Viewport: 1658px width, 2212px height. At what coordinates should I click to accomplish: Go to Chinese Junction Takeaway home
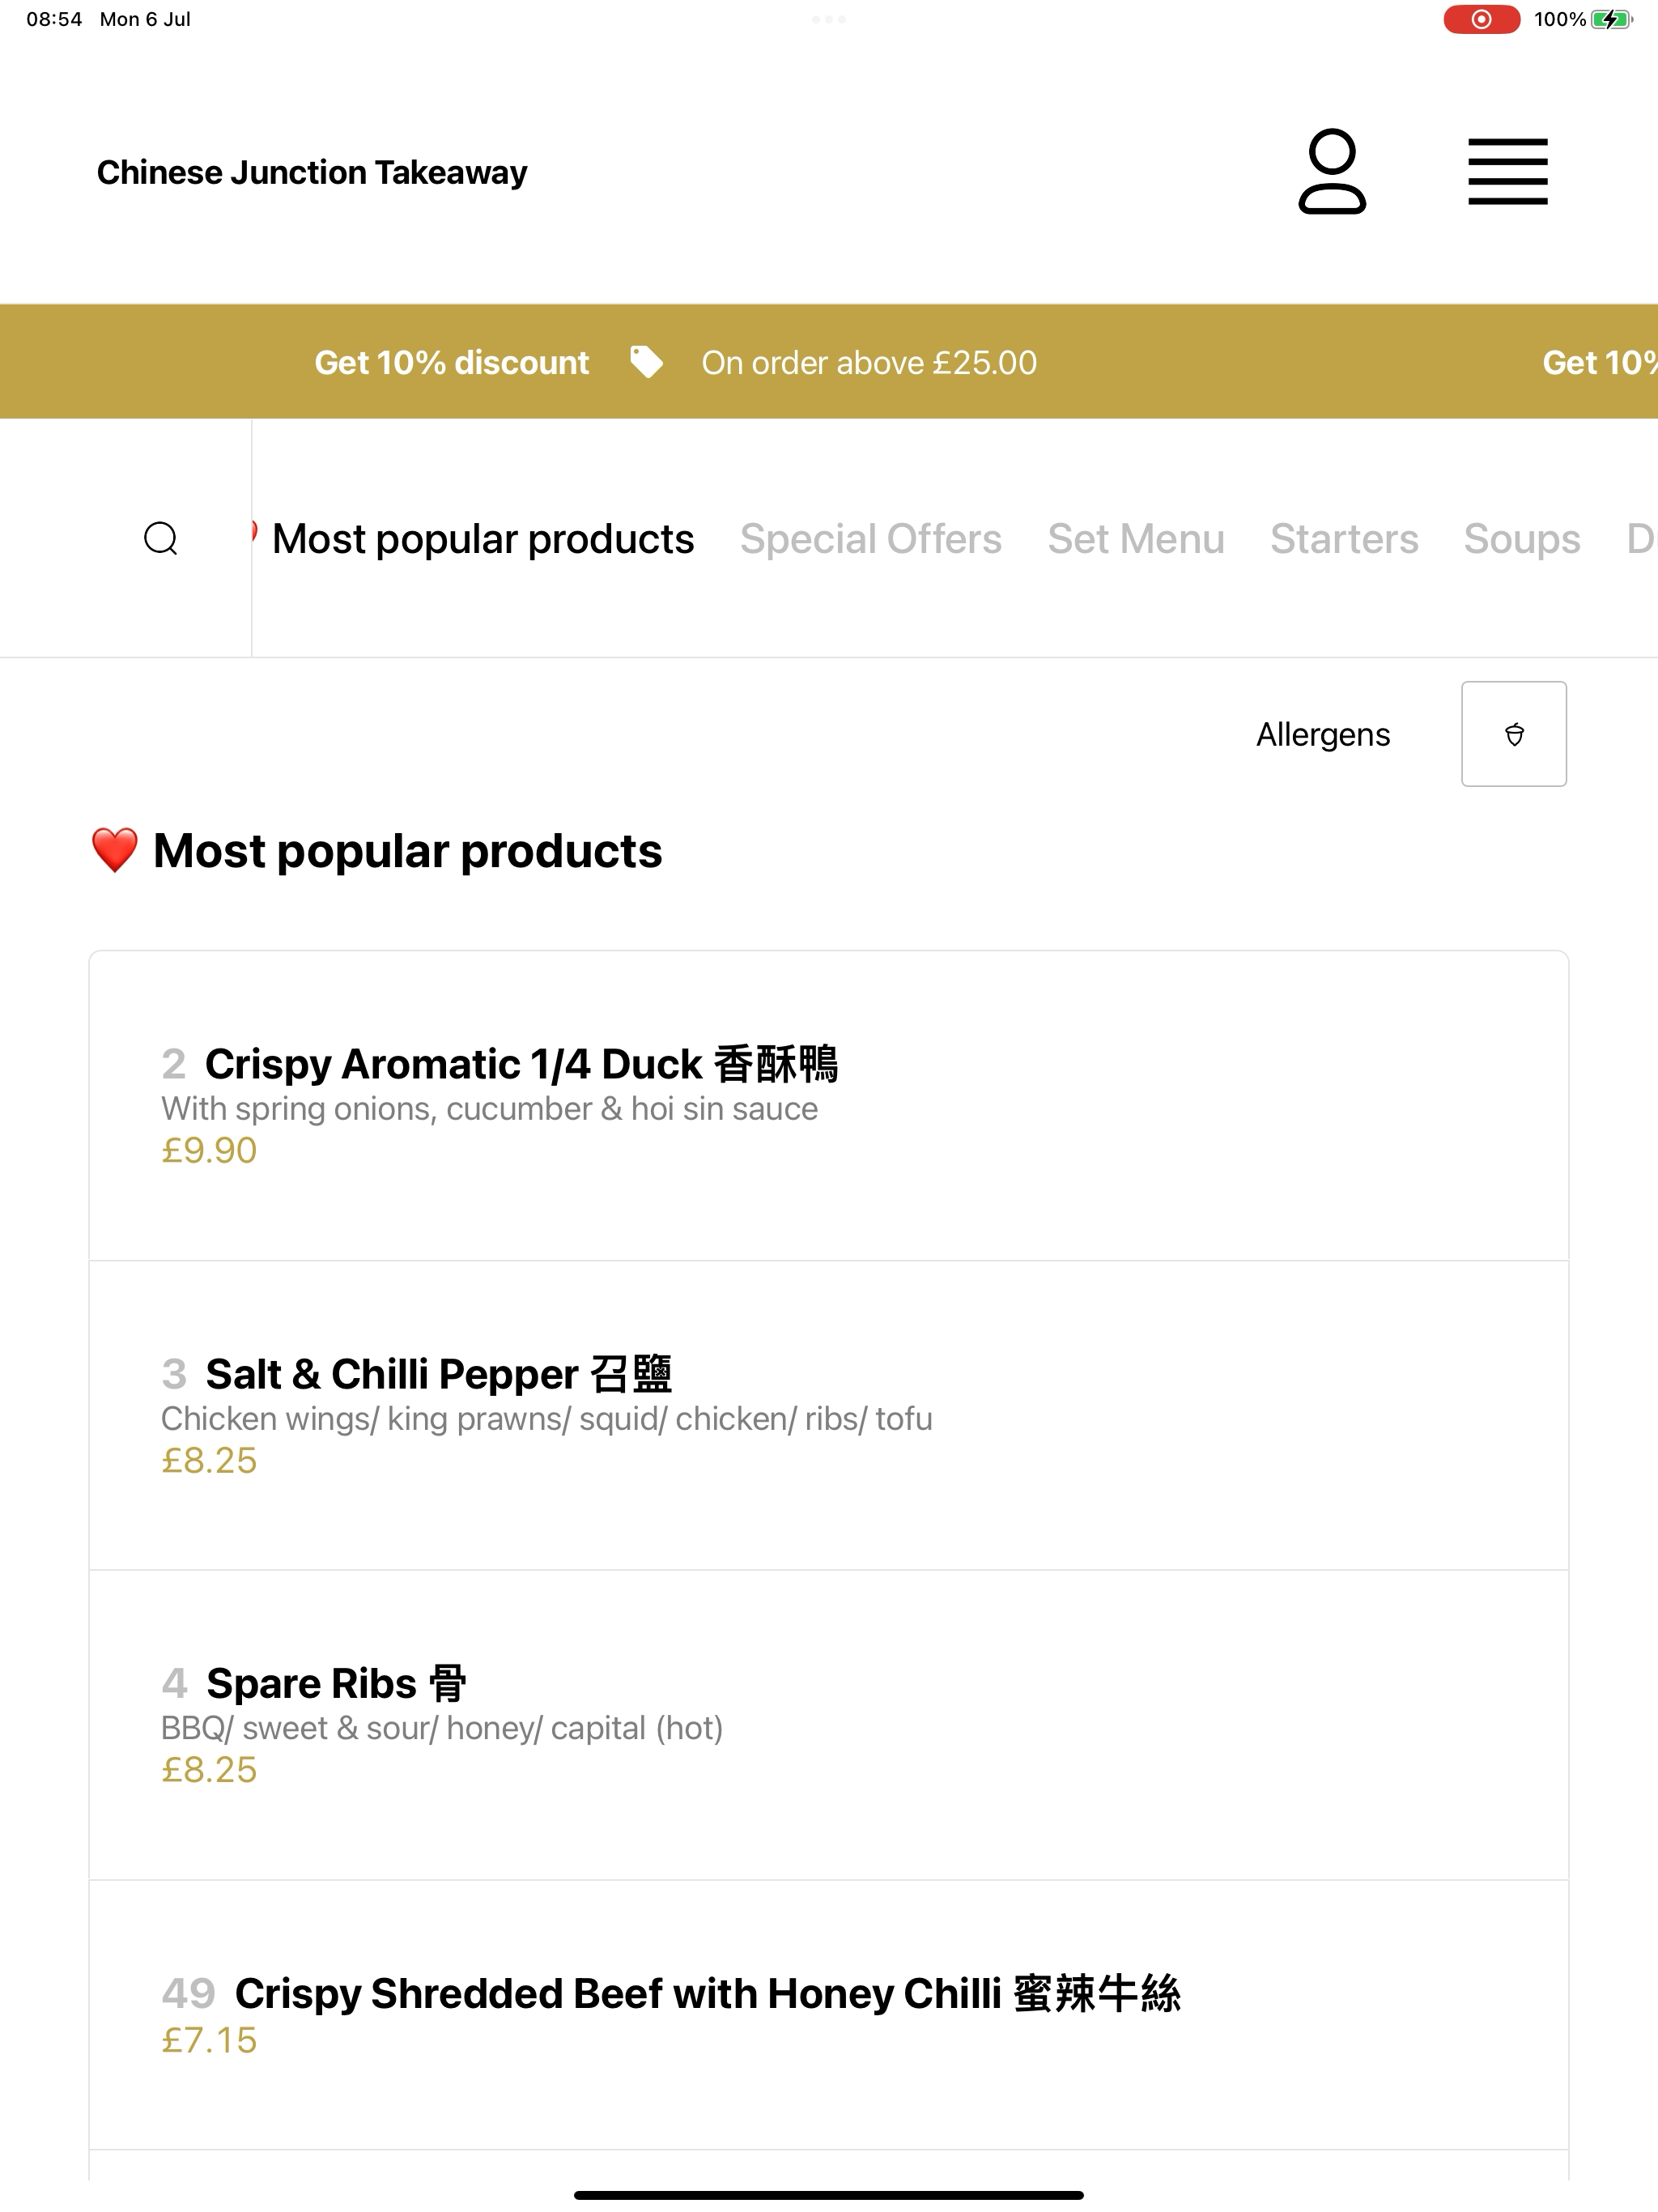pyautogui.click(x=312, y=172)
